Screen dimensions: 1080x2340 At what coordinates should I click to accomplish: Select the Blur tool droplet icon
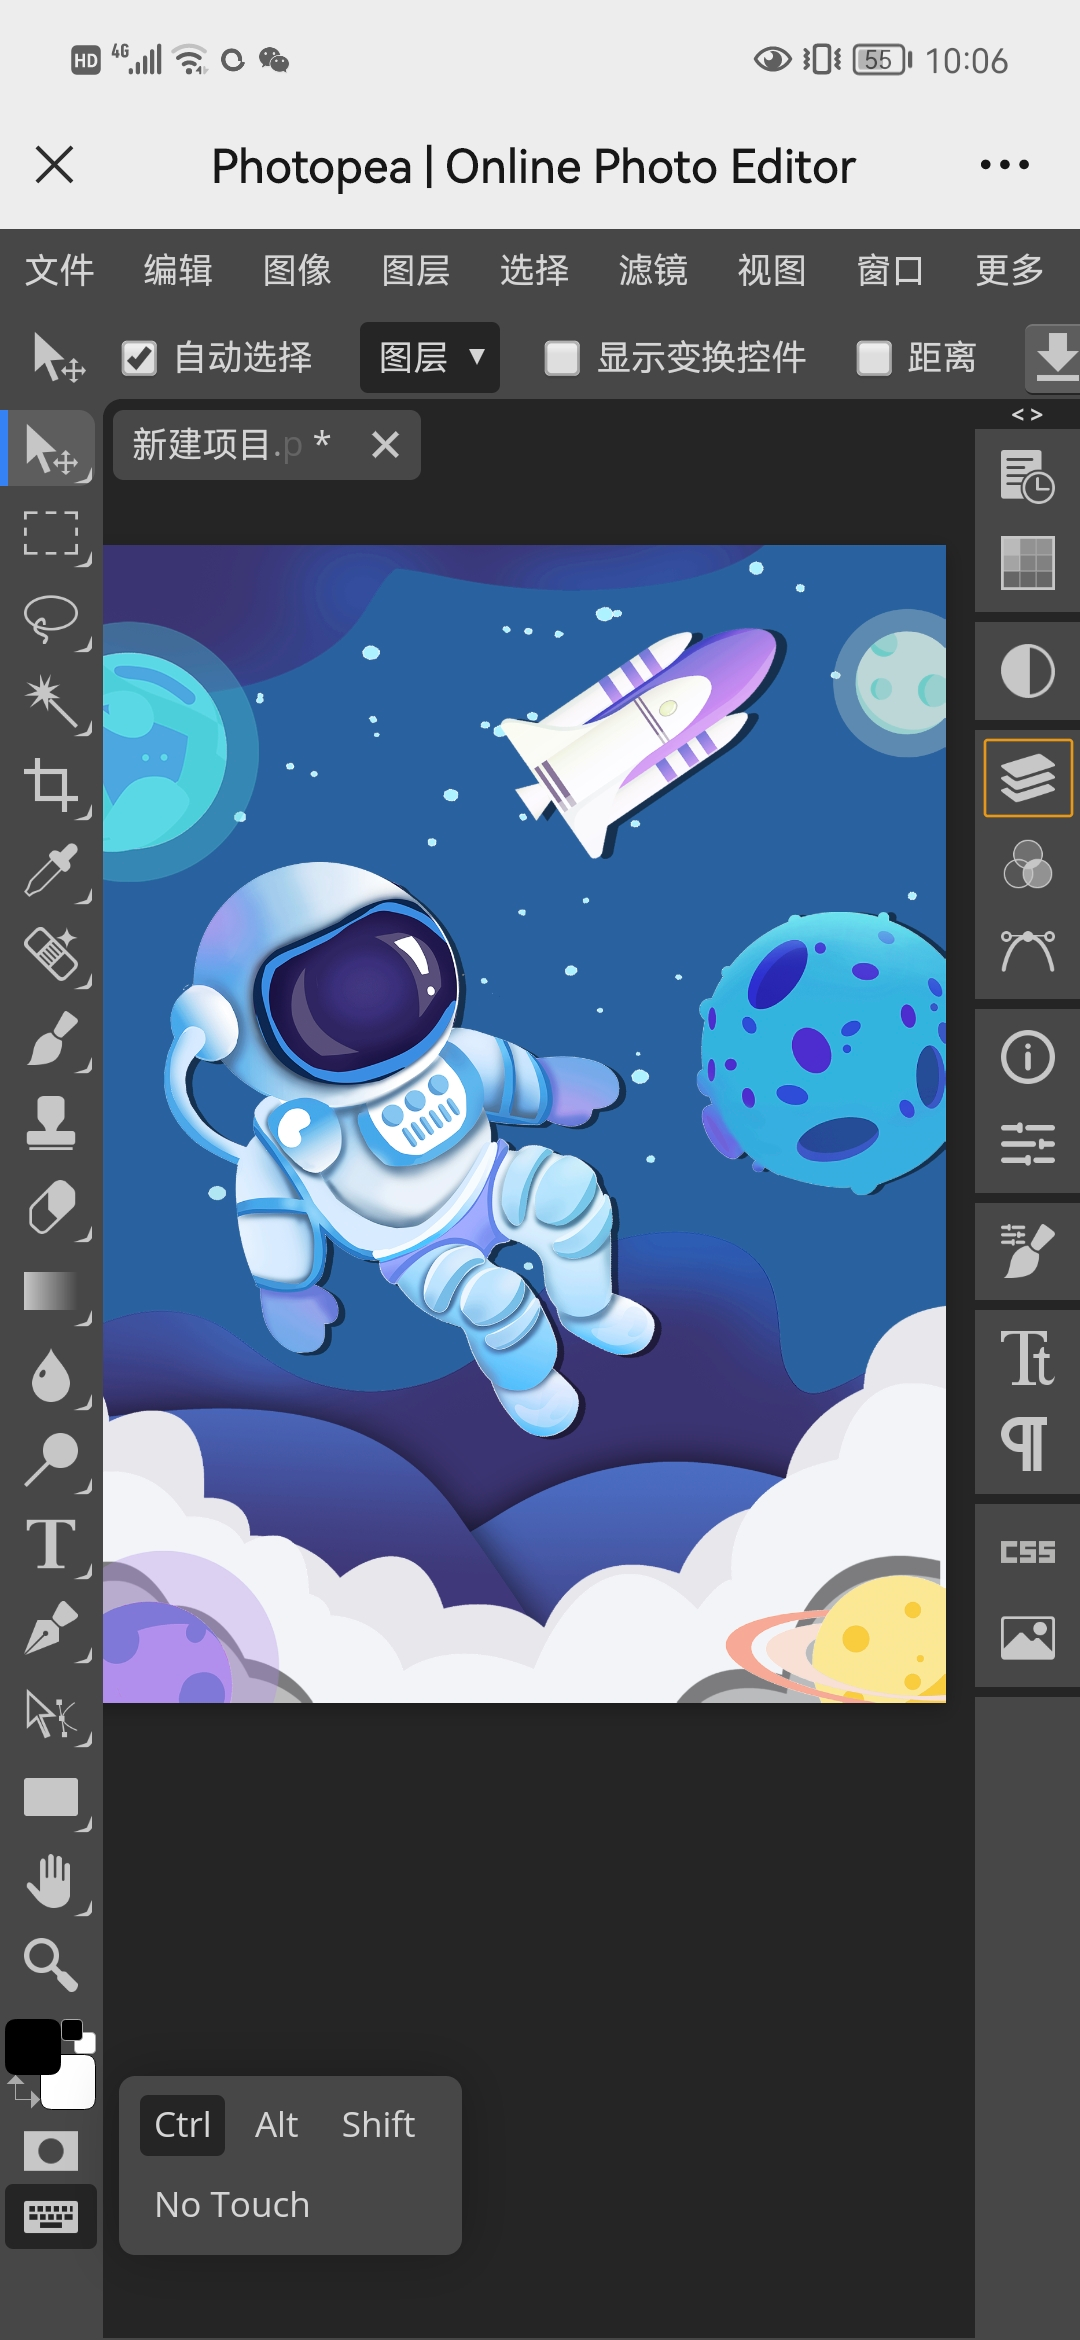coord(51,1375)
